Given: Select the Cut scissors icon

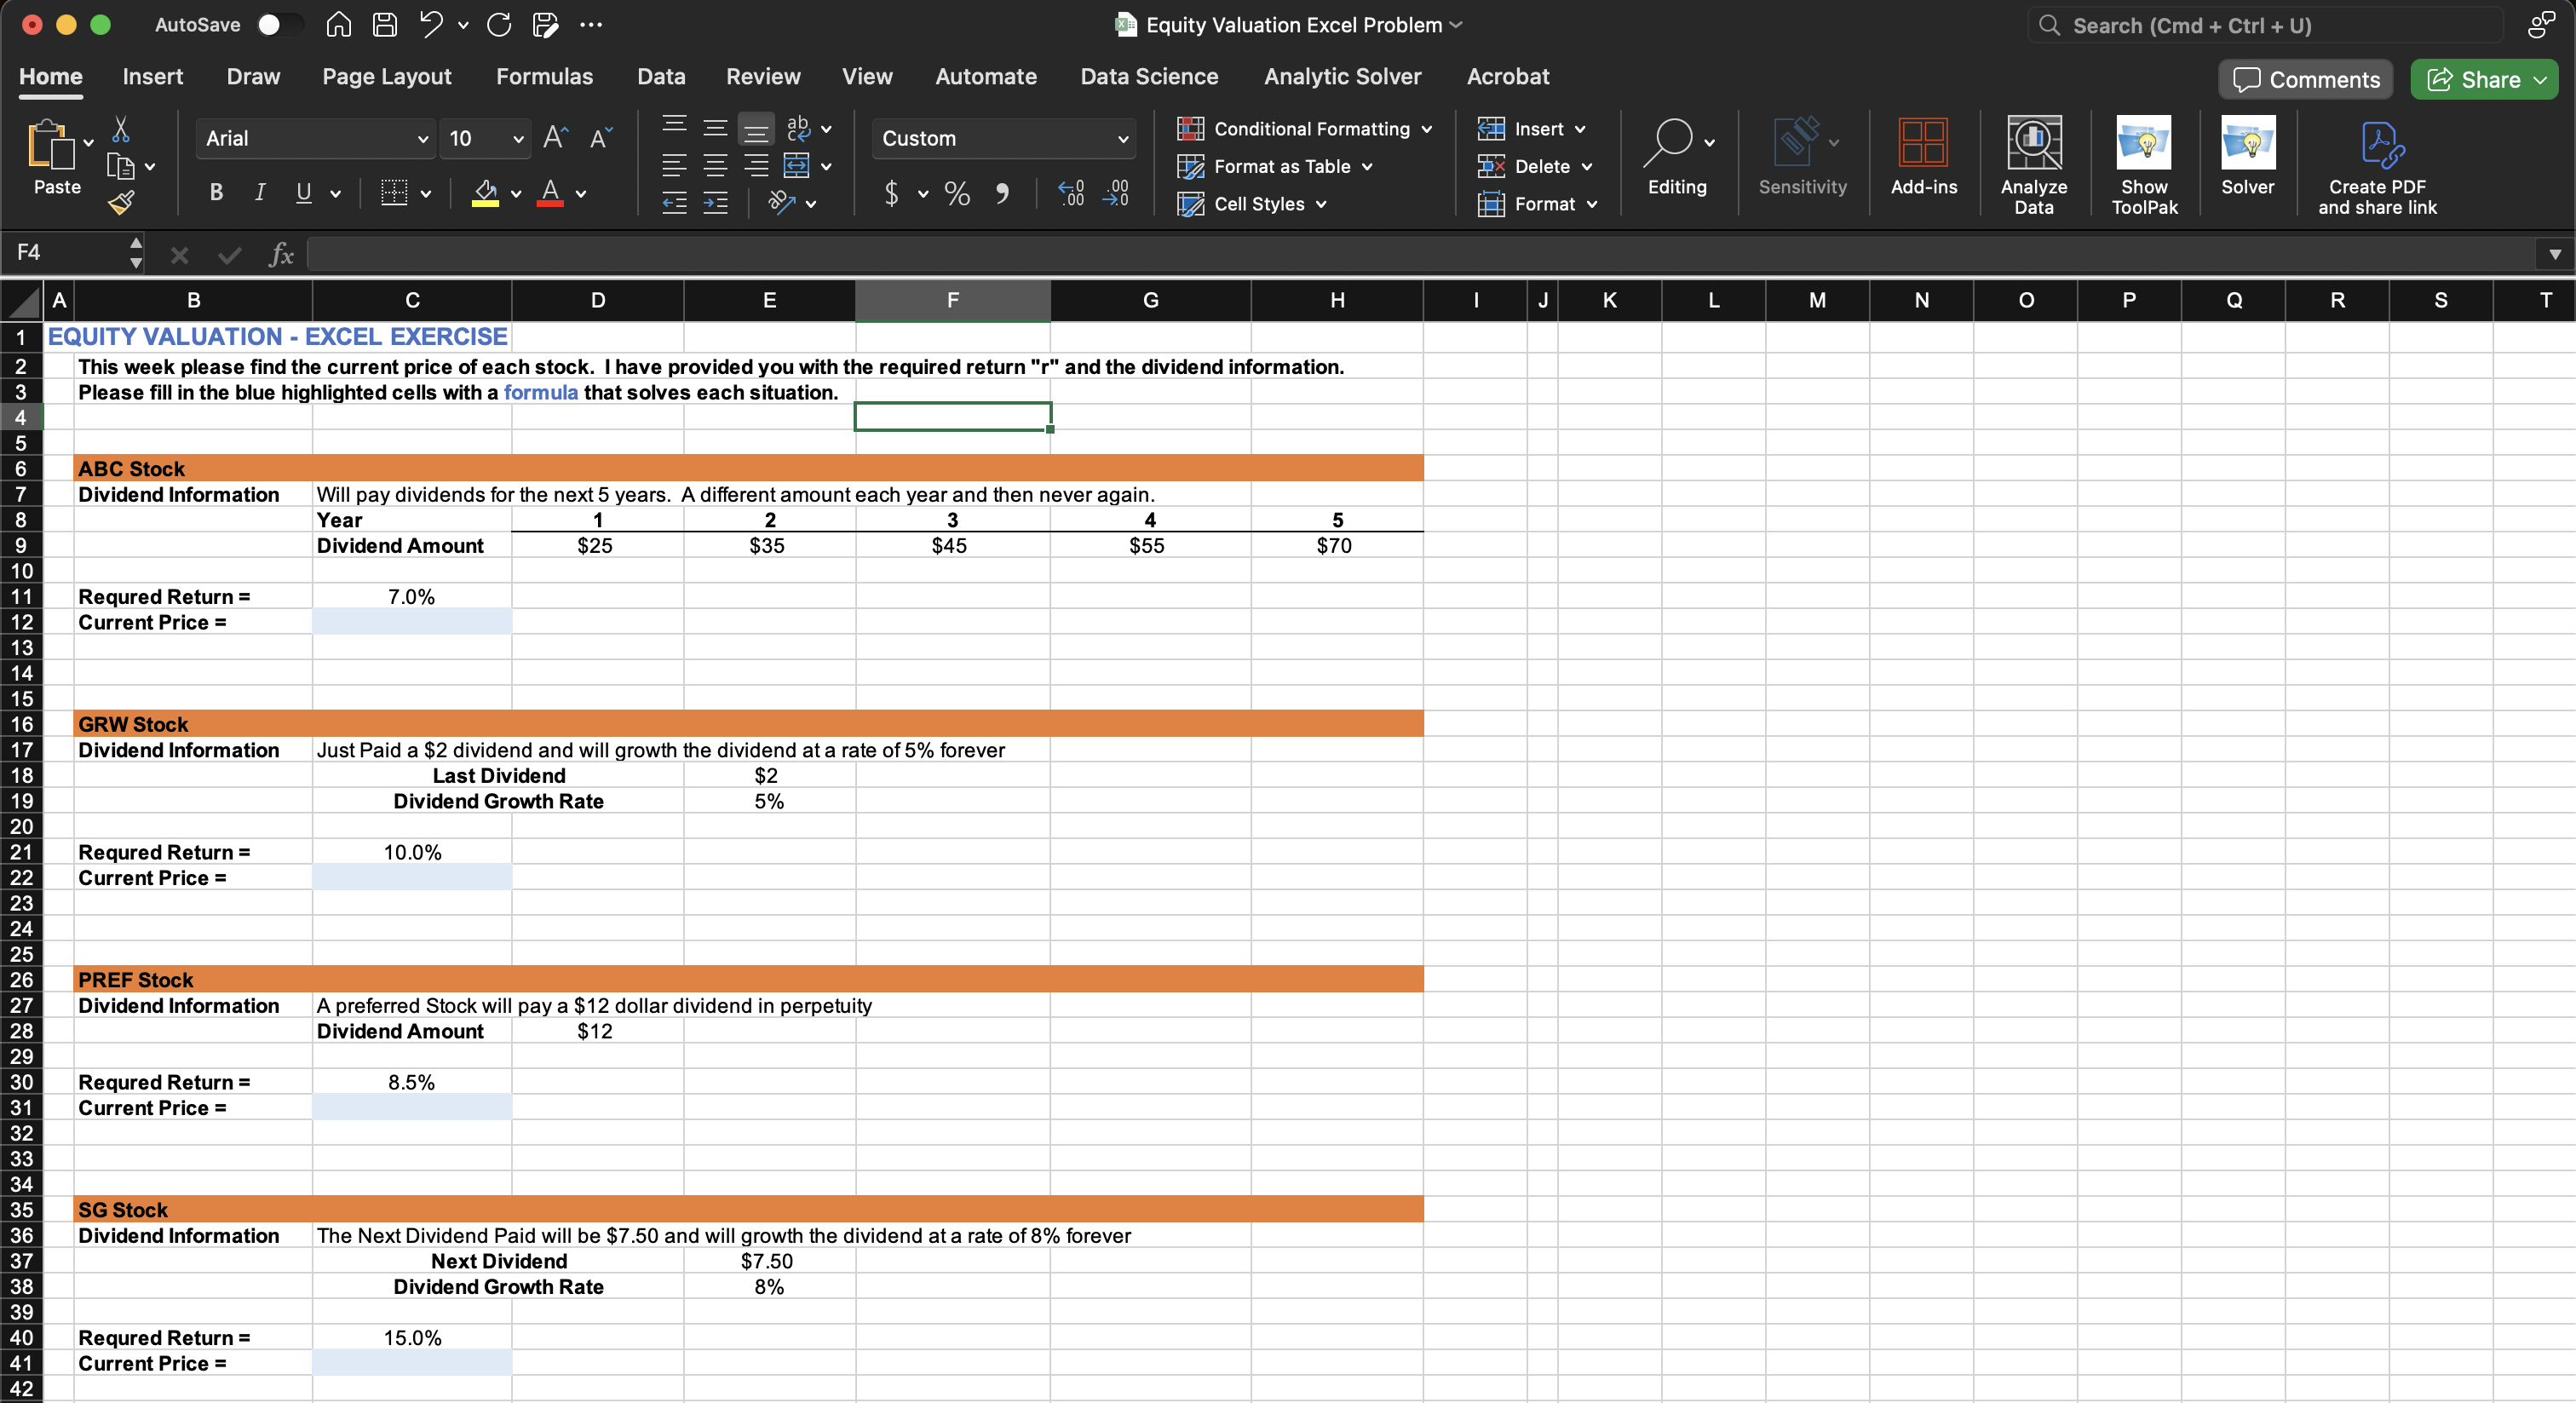Looking at the screenshot, I should click(122, 130).
